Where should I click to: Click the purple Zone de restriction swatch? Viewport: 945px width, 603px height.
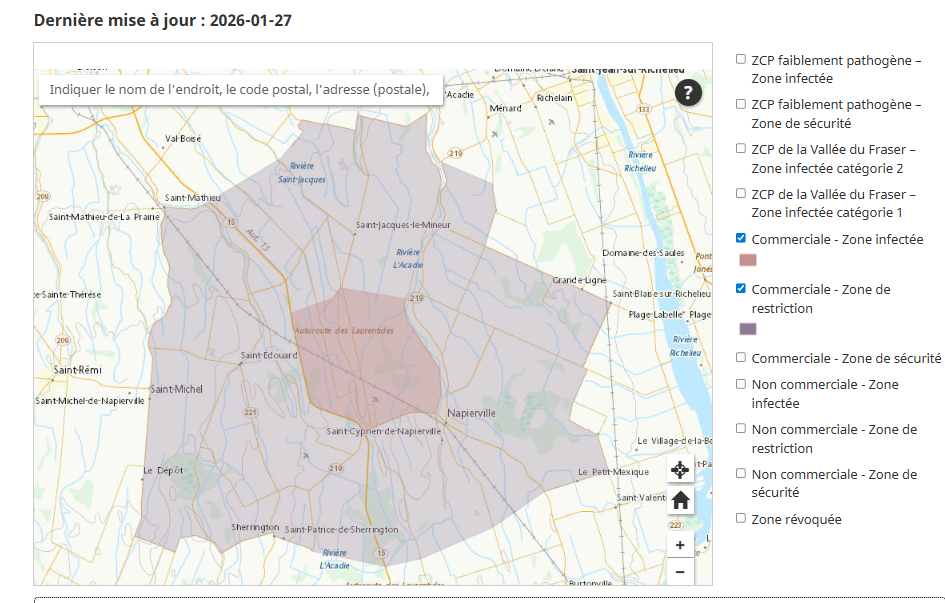[747, 329]
